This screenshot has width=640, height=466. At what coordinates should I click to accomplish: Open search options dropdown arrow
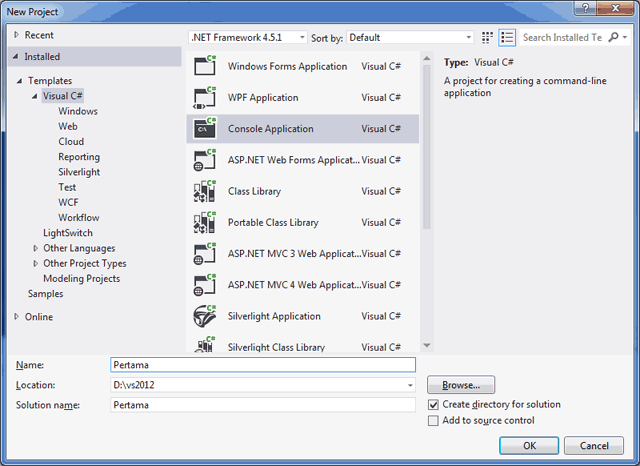click(624, 37)
